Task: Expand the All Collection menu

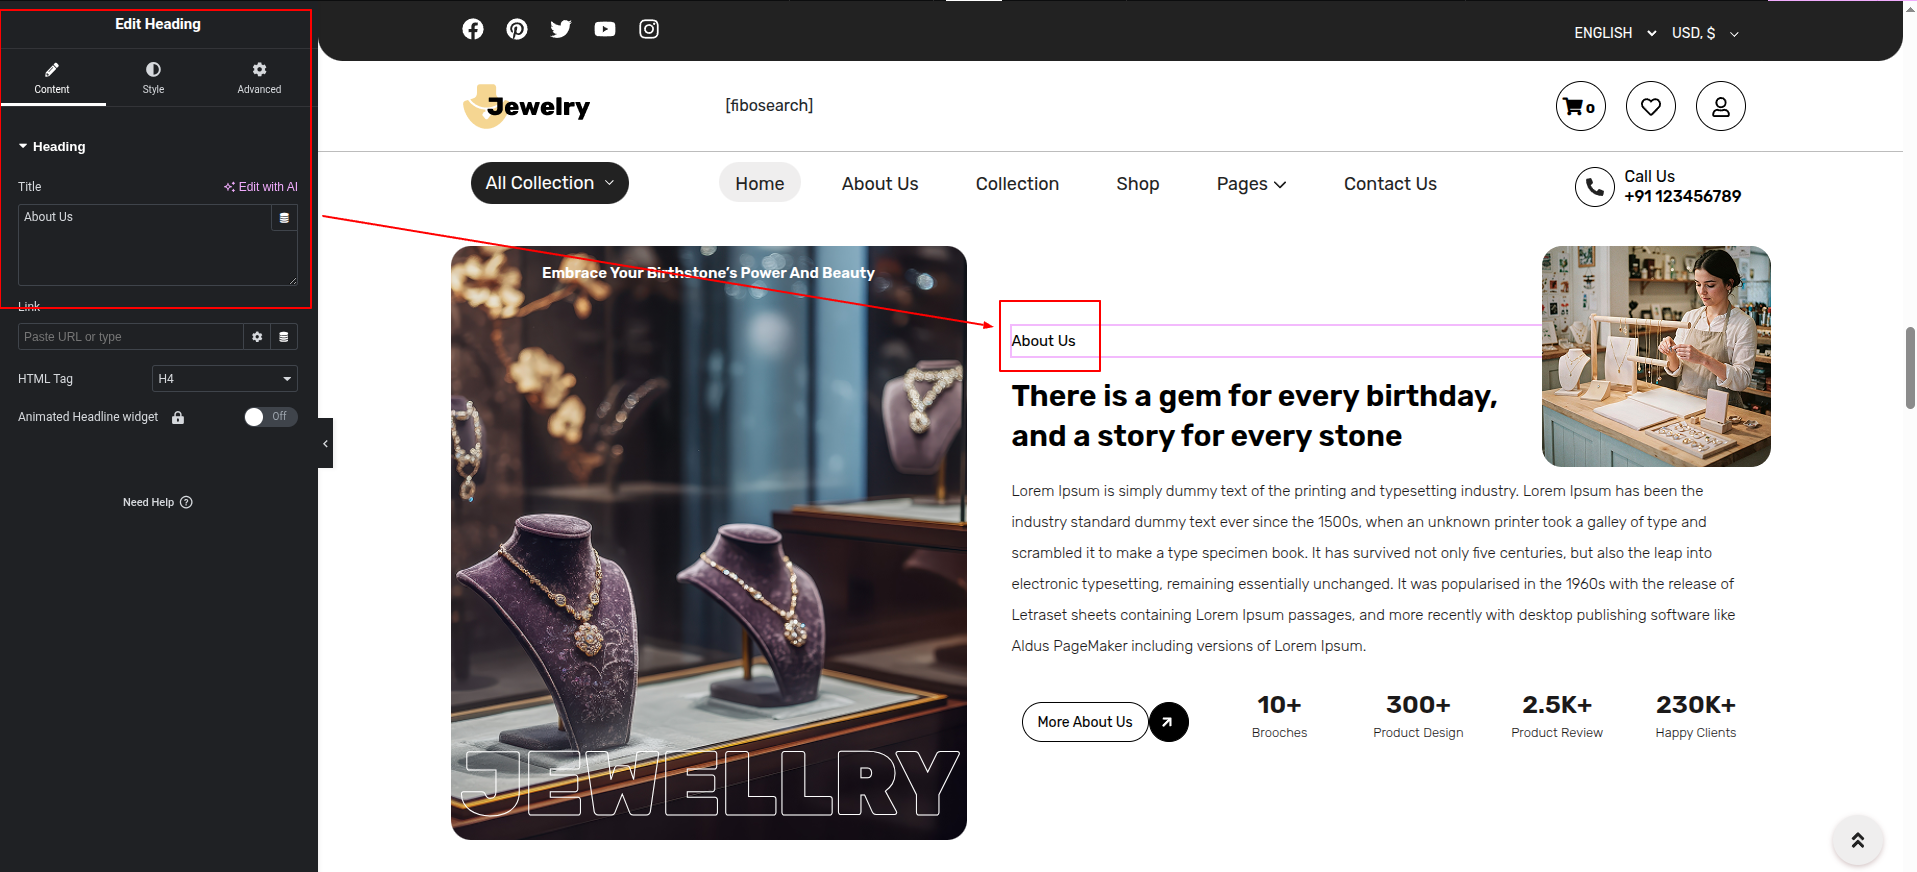Action: [x=549, y=183]
